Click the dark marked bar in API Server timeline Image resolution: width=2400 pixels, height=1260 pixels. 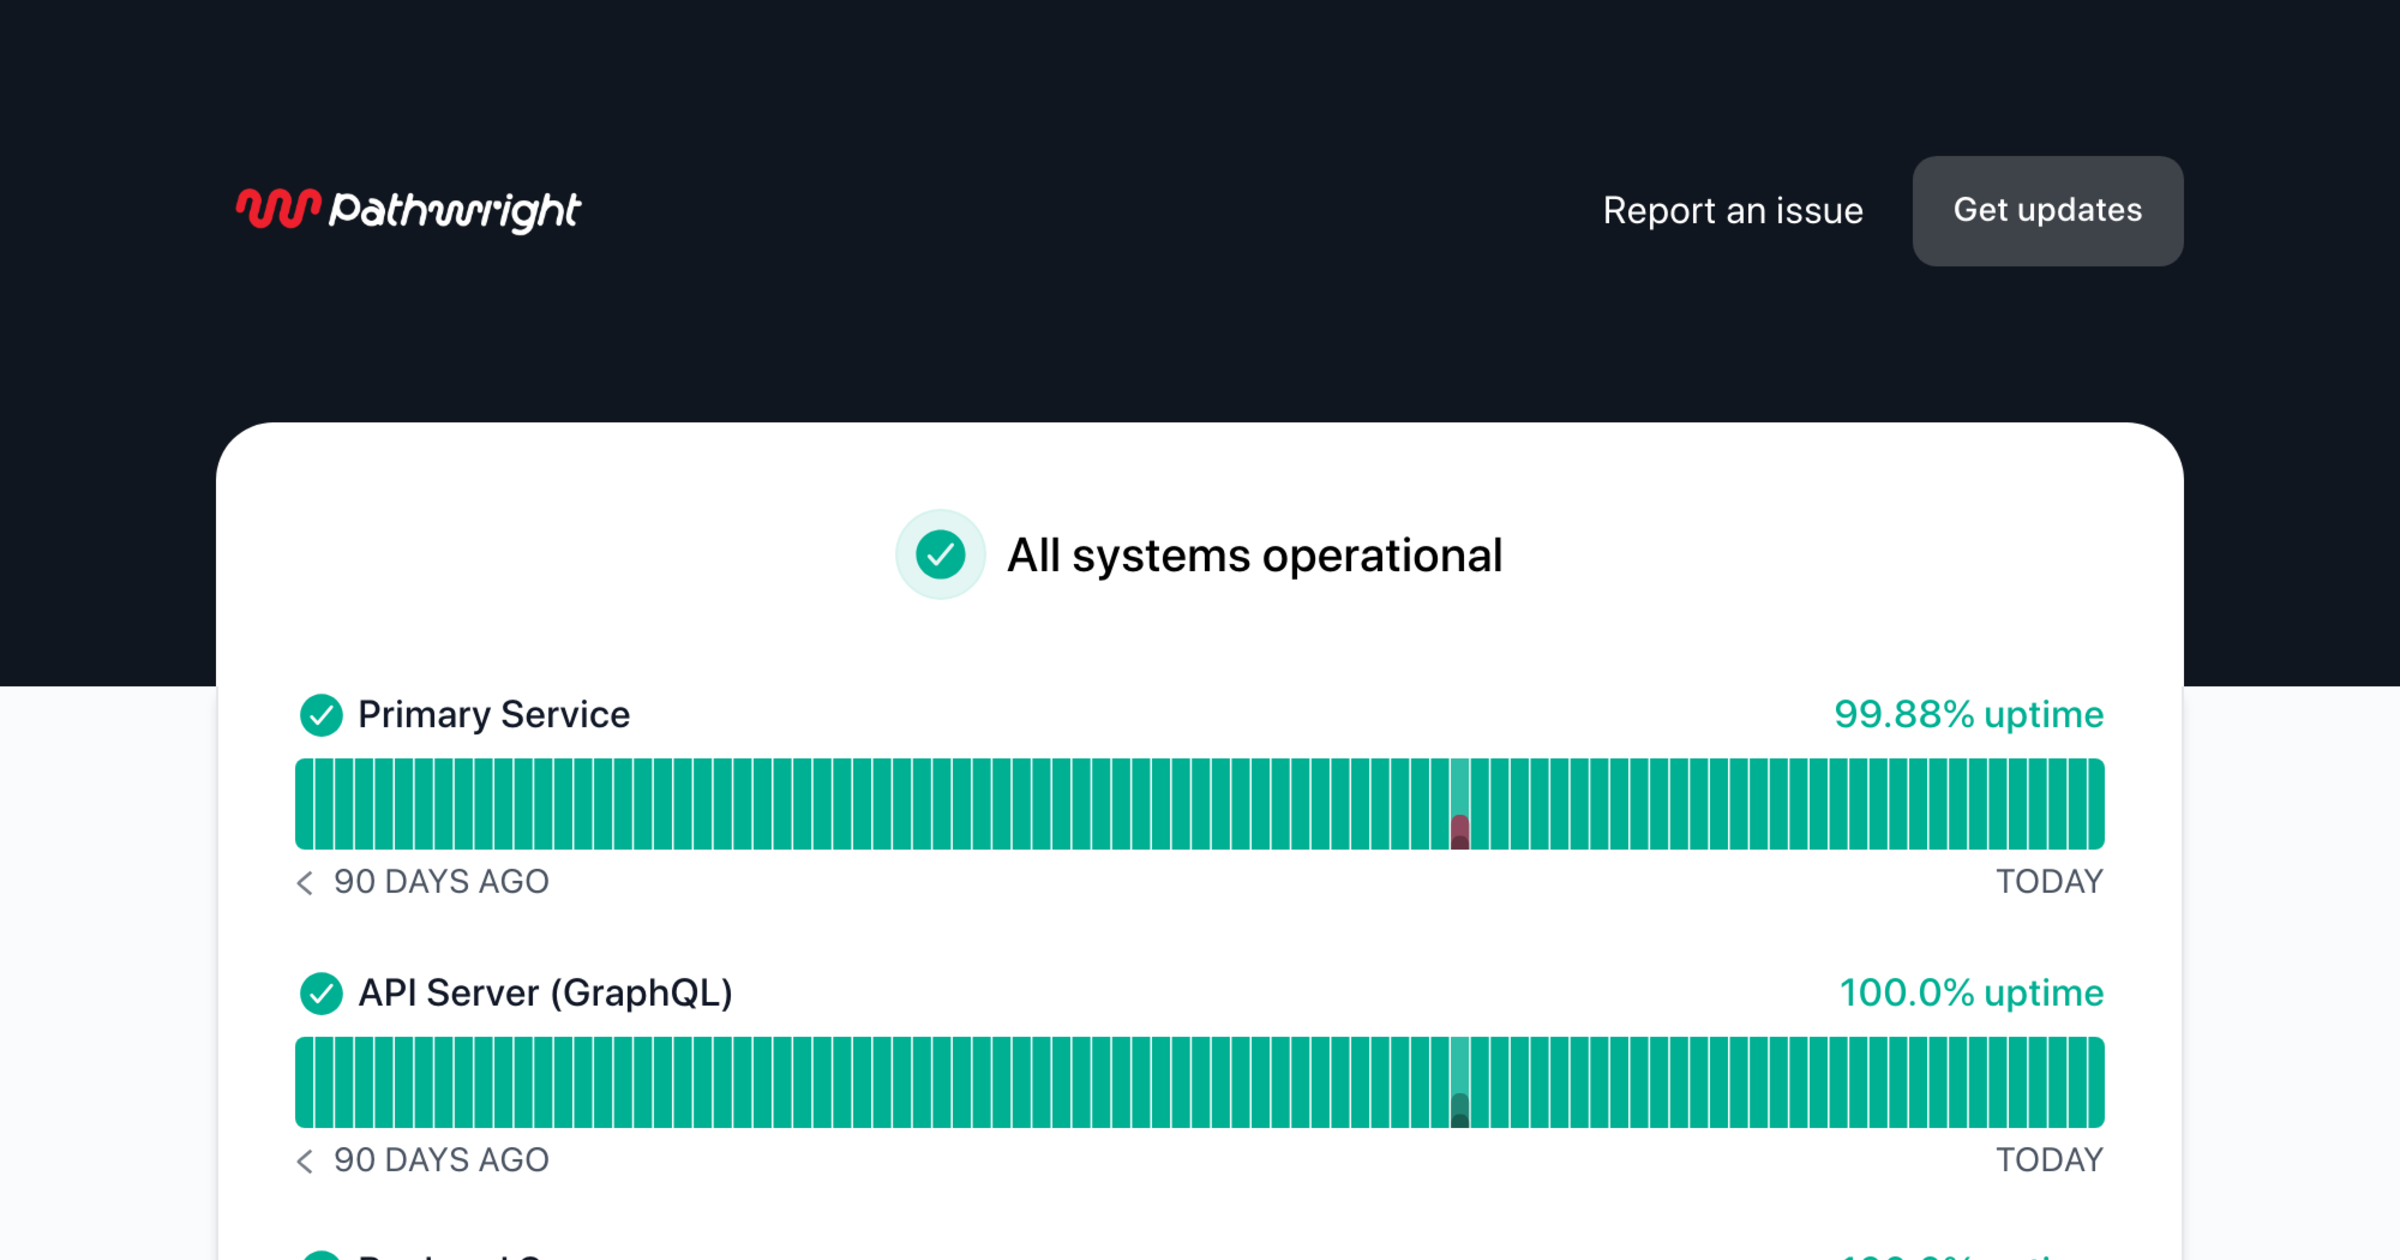[x=1460, y=1108]
